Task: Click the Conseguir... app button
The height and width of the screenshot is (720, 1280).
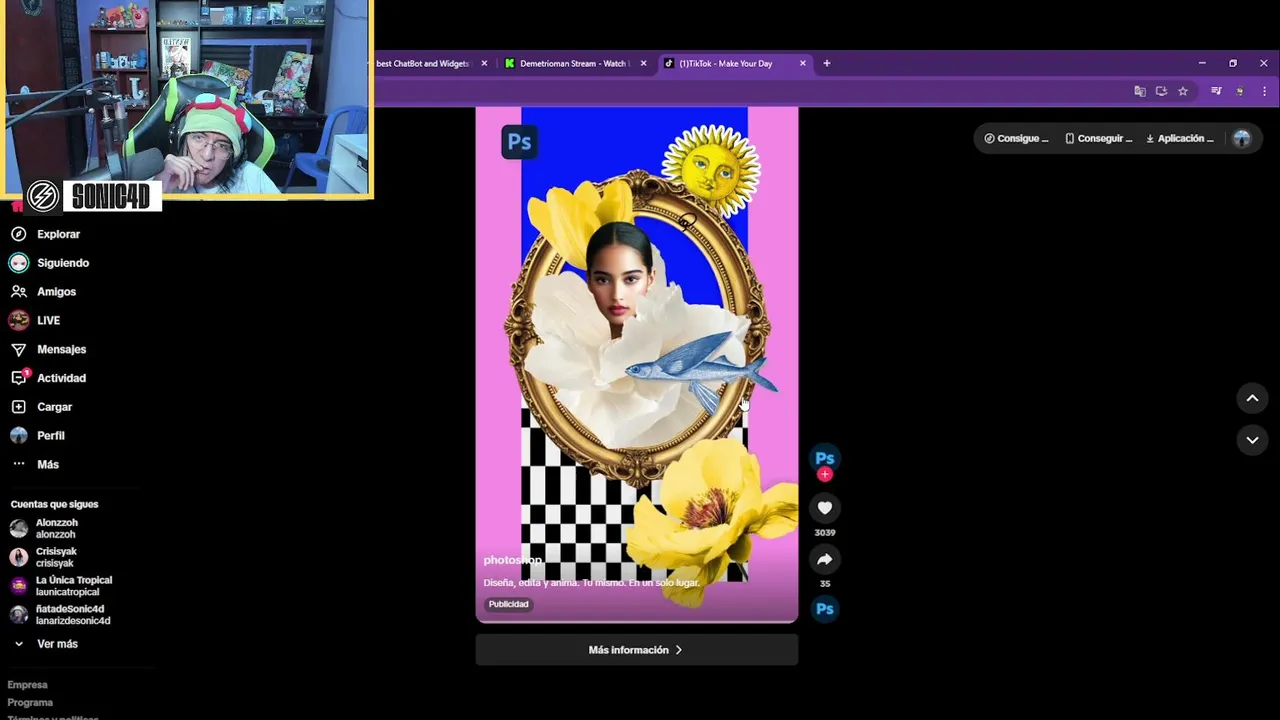Action: [1099, 139]
